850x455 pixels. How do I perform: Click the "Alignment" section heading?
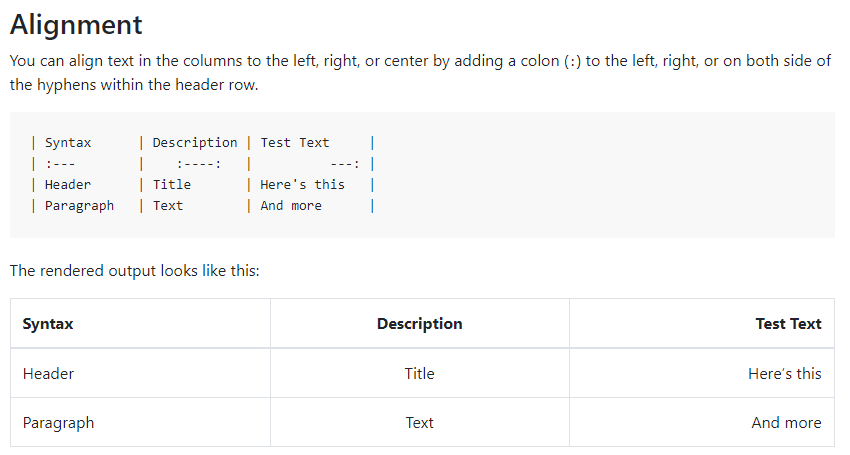76,24
